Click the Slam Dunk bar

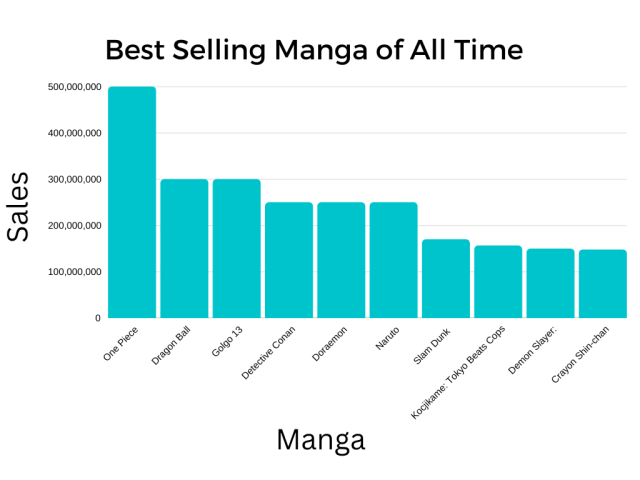tap(445, 278)
